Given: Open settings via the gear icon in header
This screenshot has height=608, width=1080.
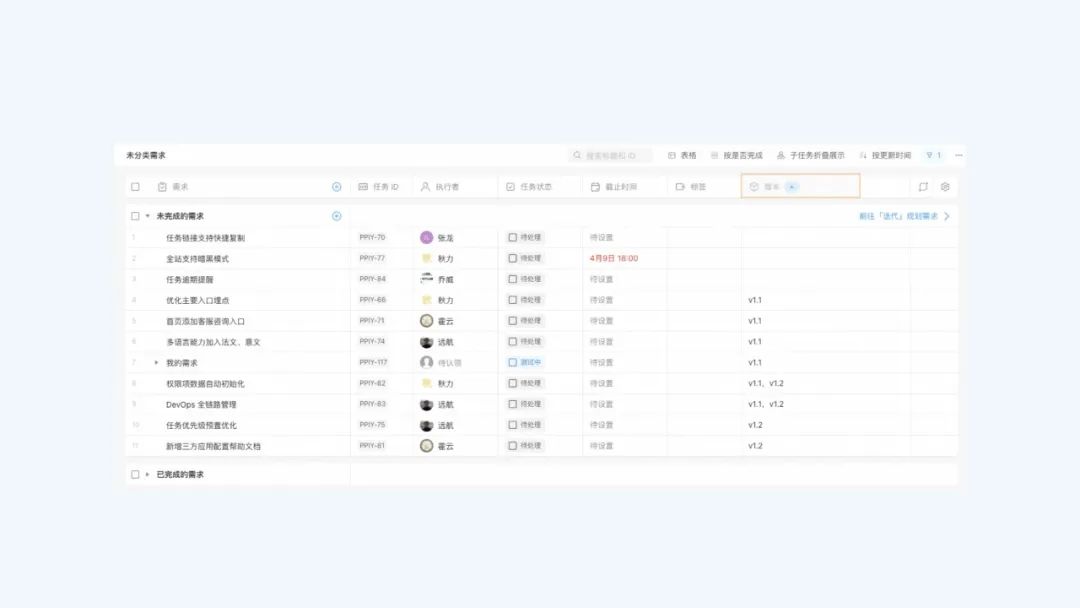Looking at the screenshot, I should (945, 187).
